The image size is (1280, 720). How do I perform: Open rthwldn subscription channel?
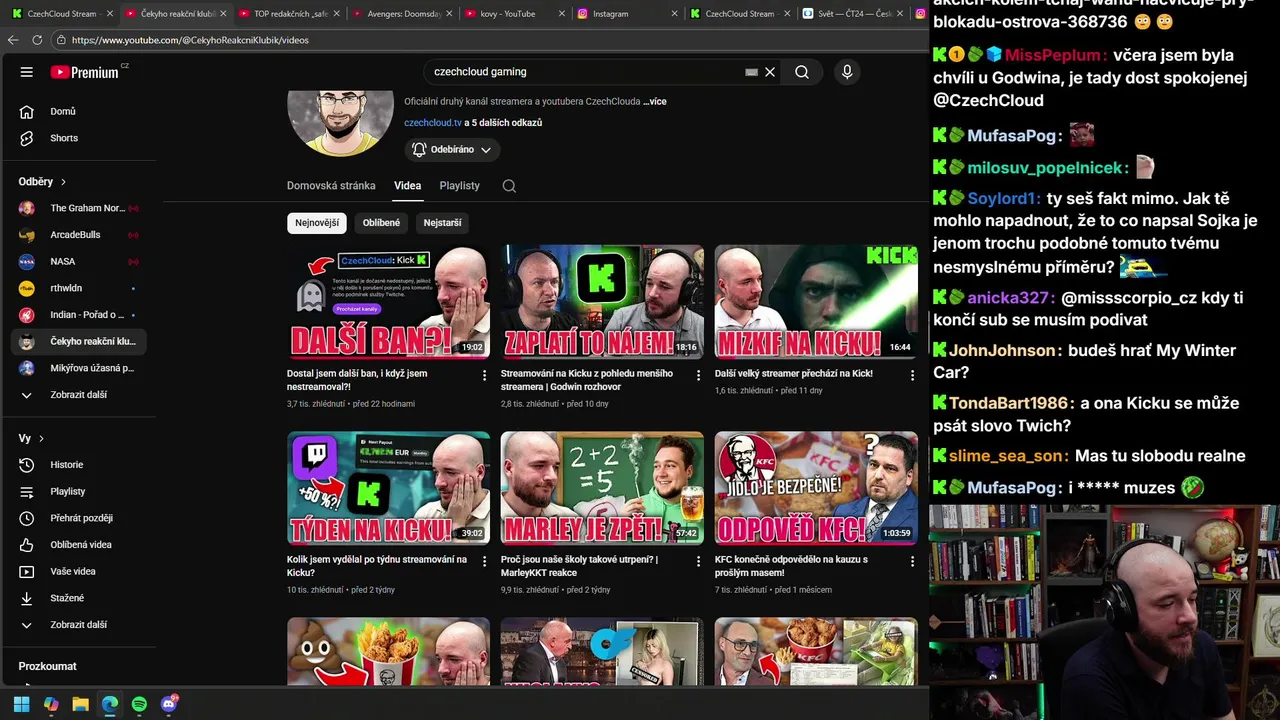tap(79, 288)
